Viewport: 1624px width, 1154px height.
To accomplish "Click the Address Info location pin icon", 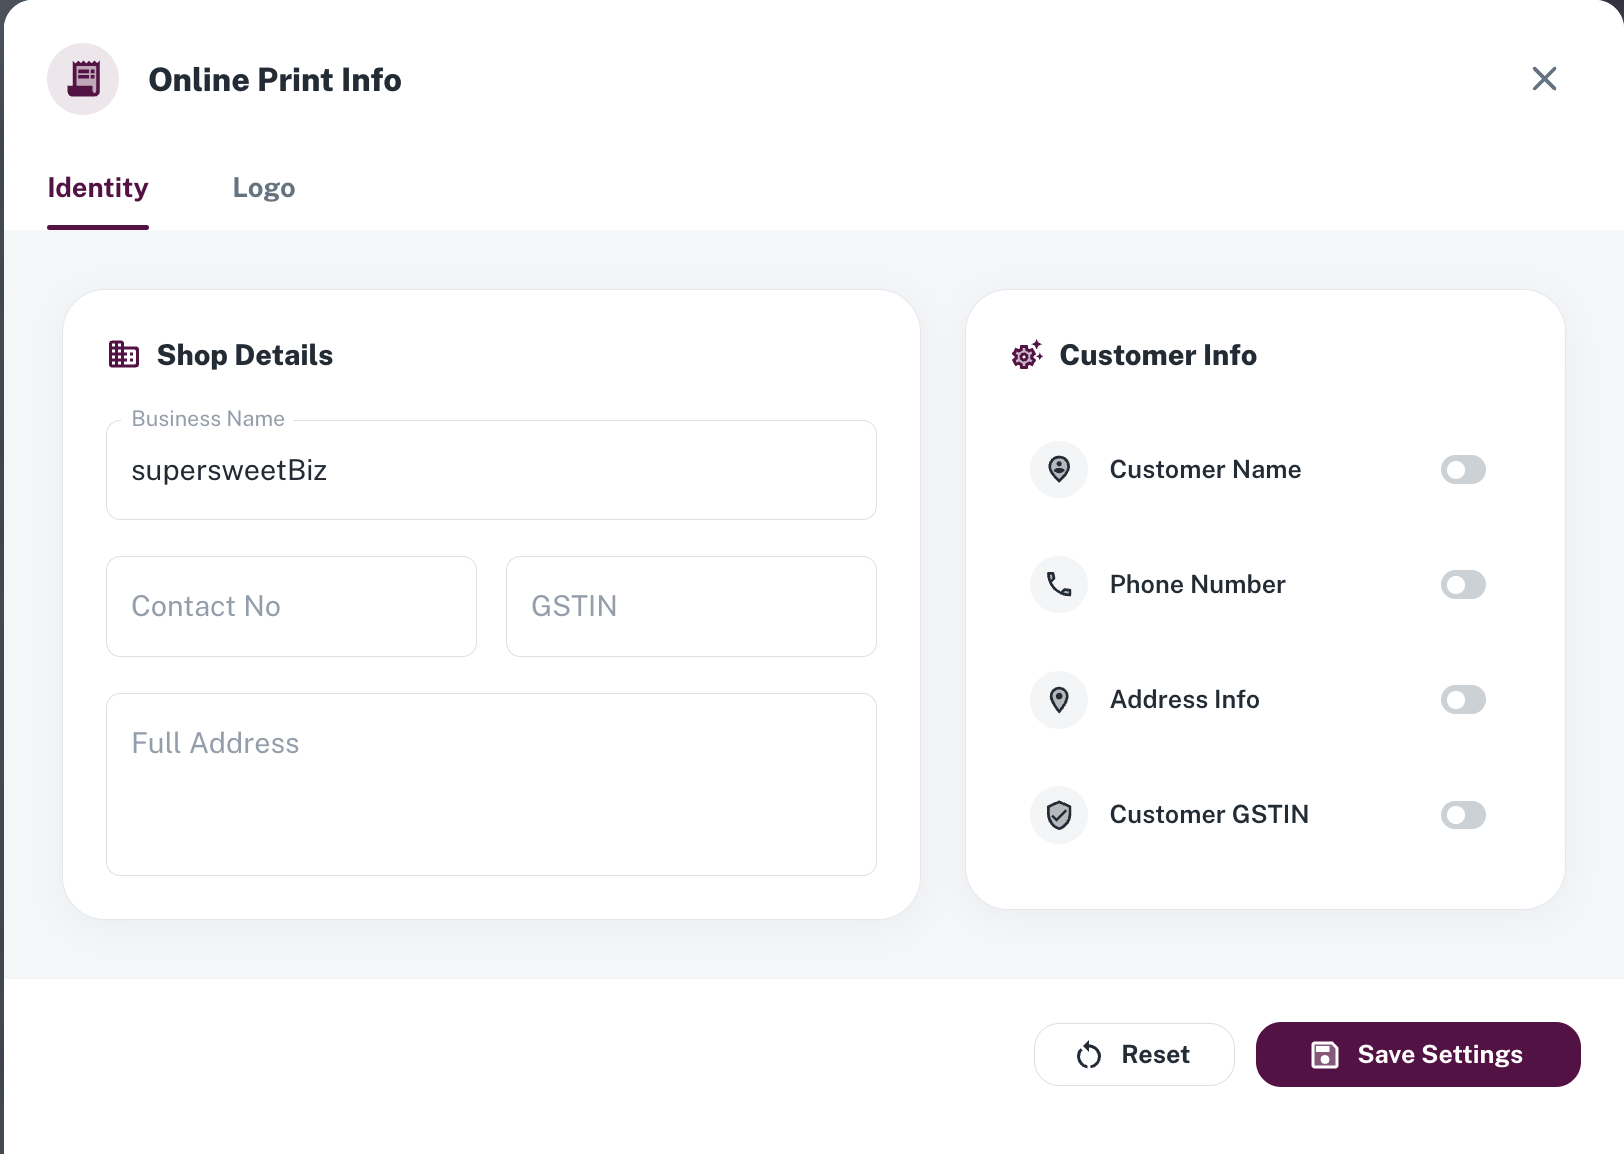I will [1059, 699].
